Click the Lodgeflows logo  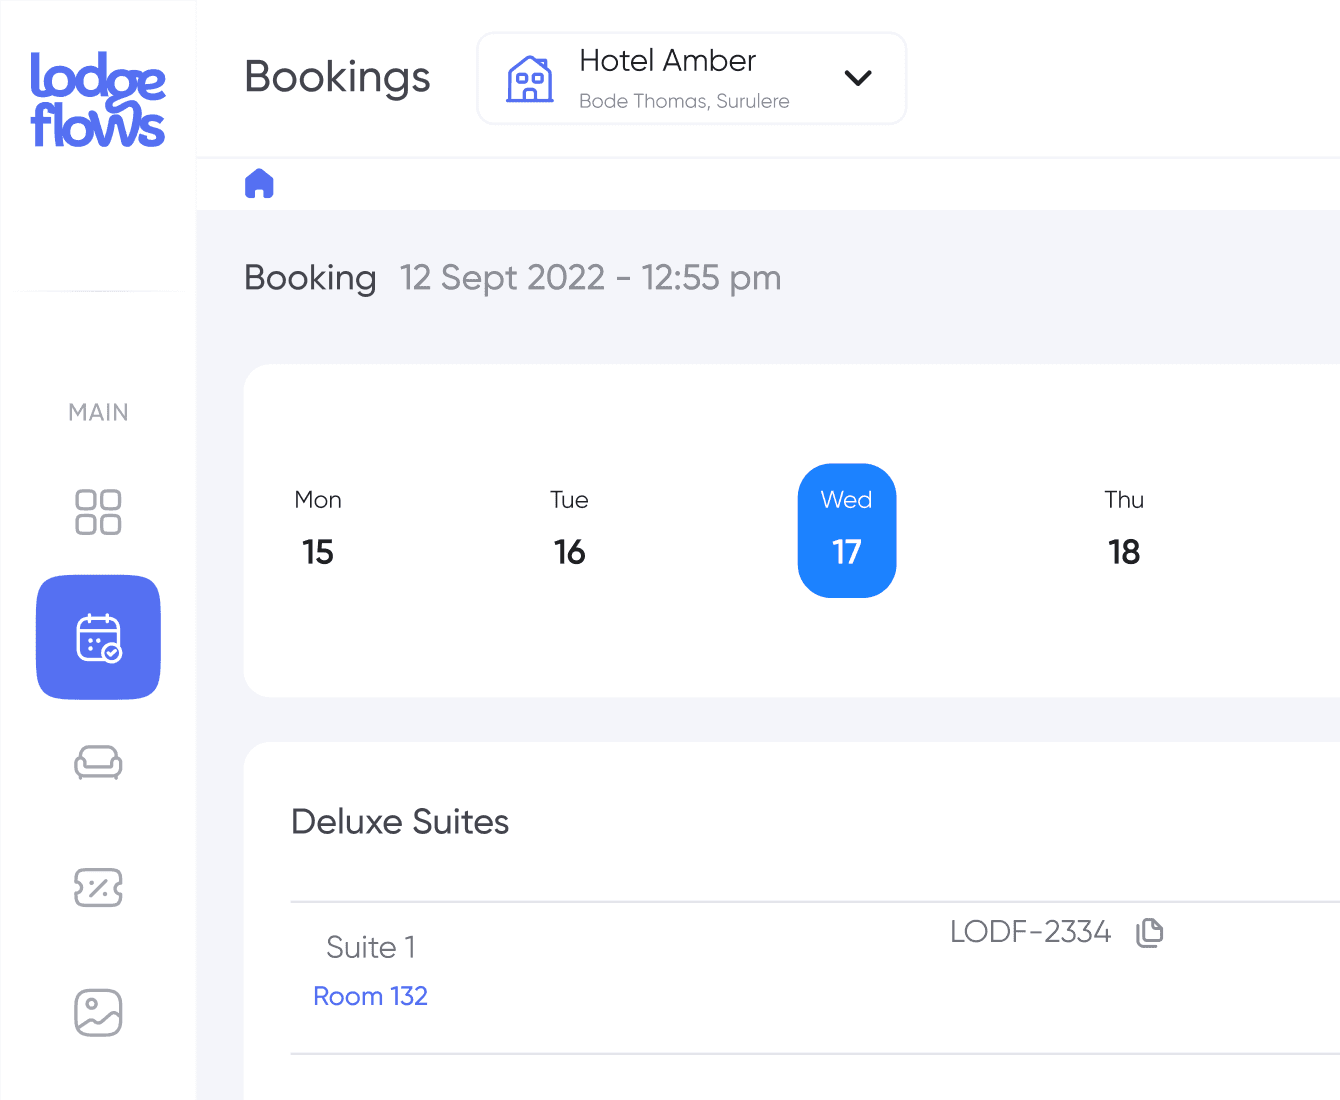[98, 100]
